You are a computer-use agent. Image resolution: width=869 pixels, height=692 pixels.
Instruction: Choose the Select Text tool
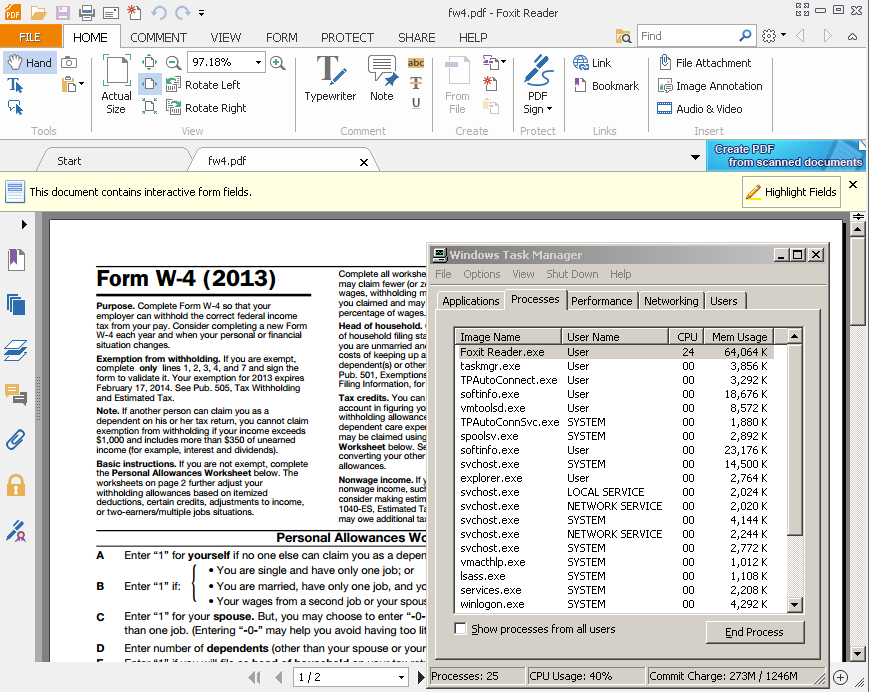coord(15,85)
